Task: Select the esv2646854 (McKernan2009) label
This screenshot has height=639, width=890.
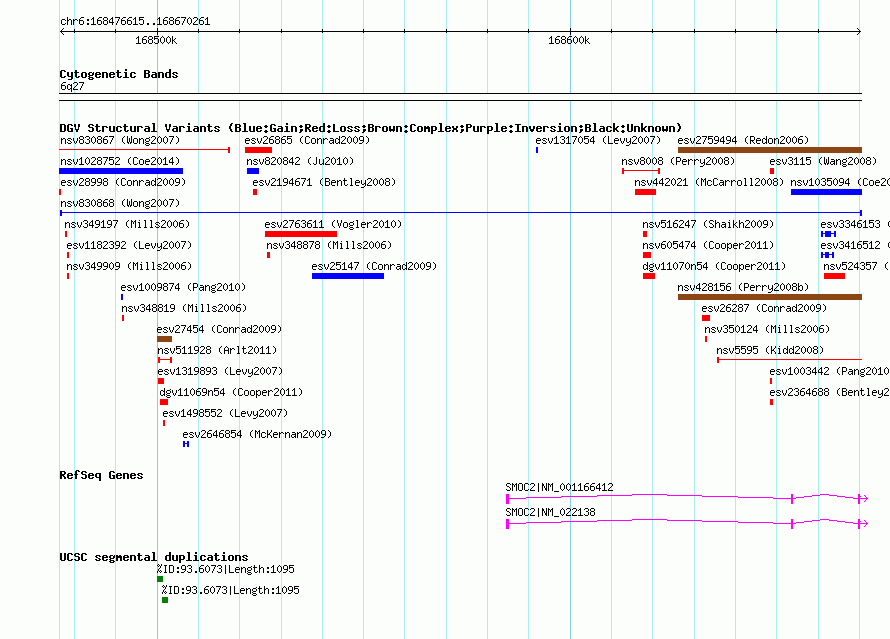Action: (257, 434)
